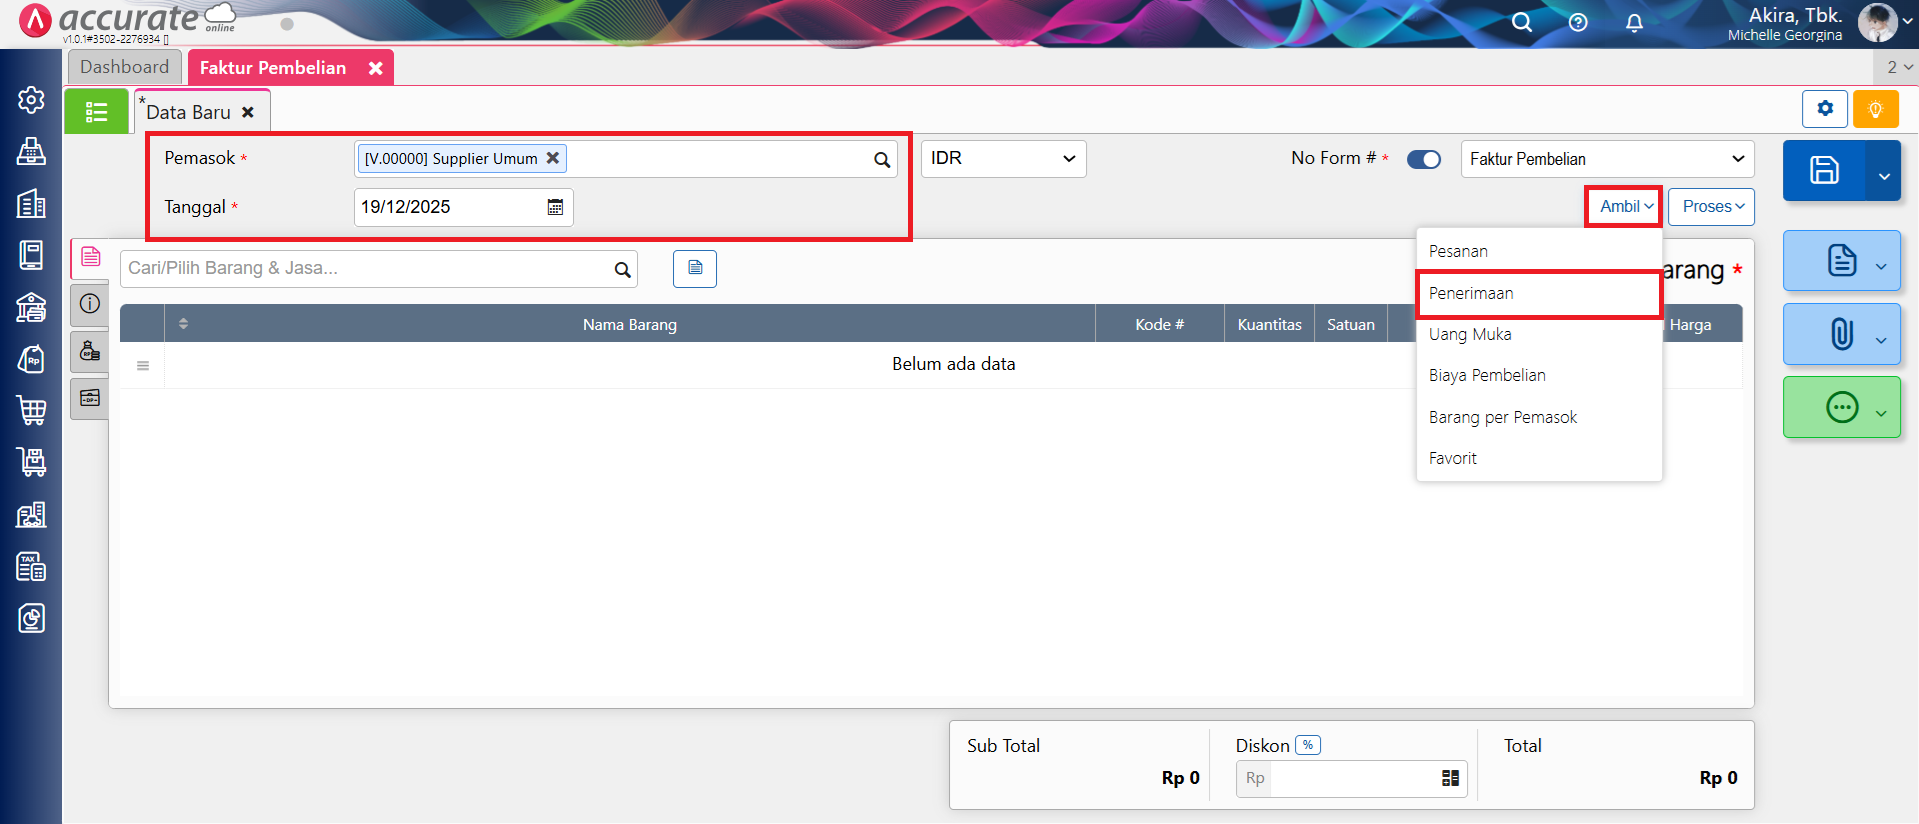Click the Ambil button
1919x824 pixels.
point(1625,207)
